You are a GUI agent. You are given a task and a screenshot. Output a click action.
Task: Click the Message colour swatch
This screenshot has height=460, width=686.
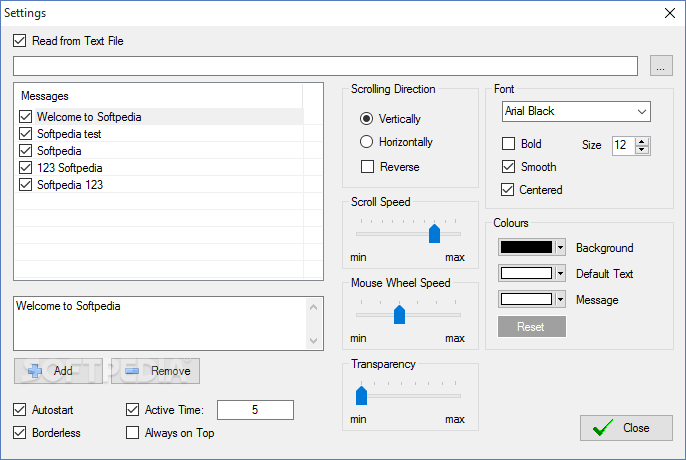click(x=526, y=299)
